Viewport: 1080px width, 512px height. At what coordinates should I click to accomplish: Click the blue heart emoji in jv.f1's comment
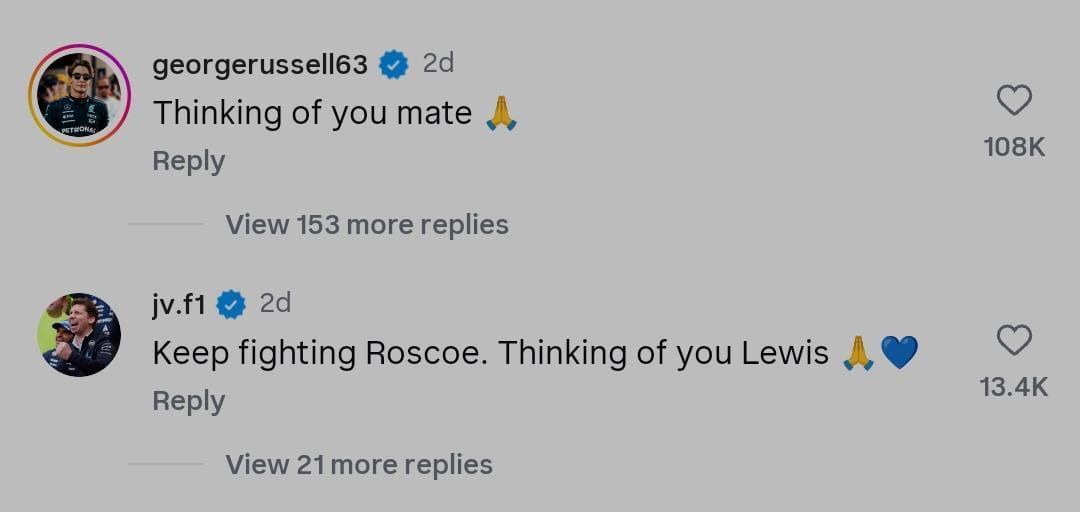[x=899, y=352]
